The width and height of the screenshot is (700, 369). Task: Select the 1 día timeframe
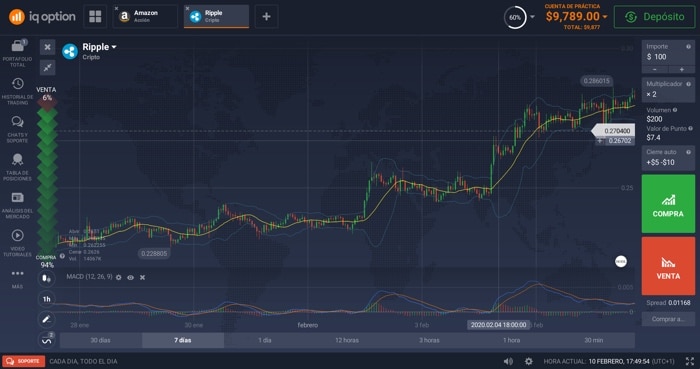tap(265, 340)
